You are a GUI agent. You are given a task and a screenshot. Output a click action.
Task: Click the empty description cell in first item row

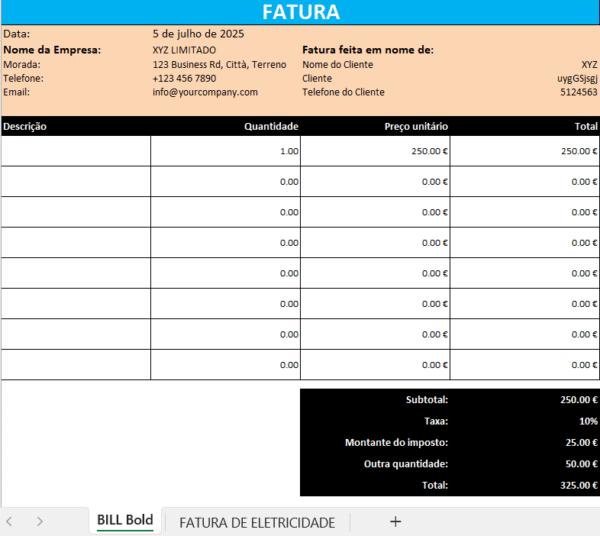pyautogui.click(x=76, y=151)
